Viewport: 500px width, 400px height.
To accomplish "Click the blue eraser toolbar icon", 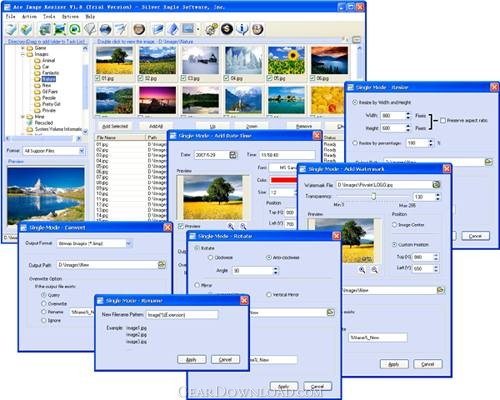I will click(x=173, y=29).
